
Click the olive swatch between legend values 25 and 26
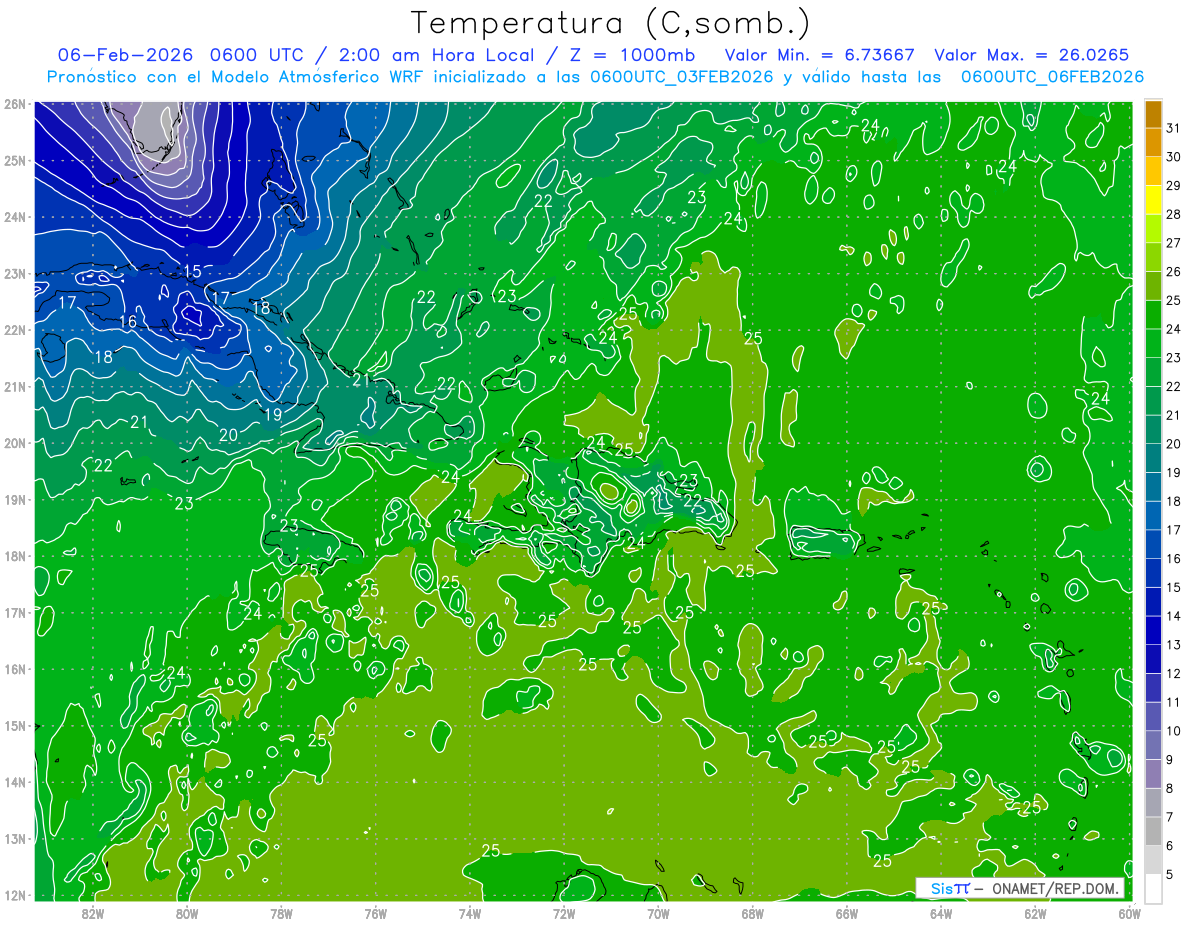pyautogui.click(x=1153, y=286)
